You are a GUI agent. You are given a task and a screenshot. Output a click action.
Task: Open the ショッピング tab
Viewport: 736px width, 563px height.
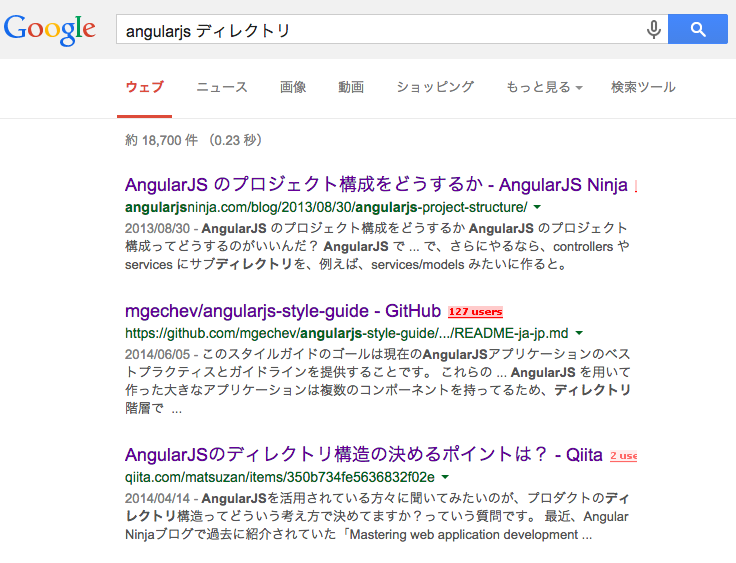435,87
